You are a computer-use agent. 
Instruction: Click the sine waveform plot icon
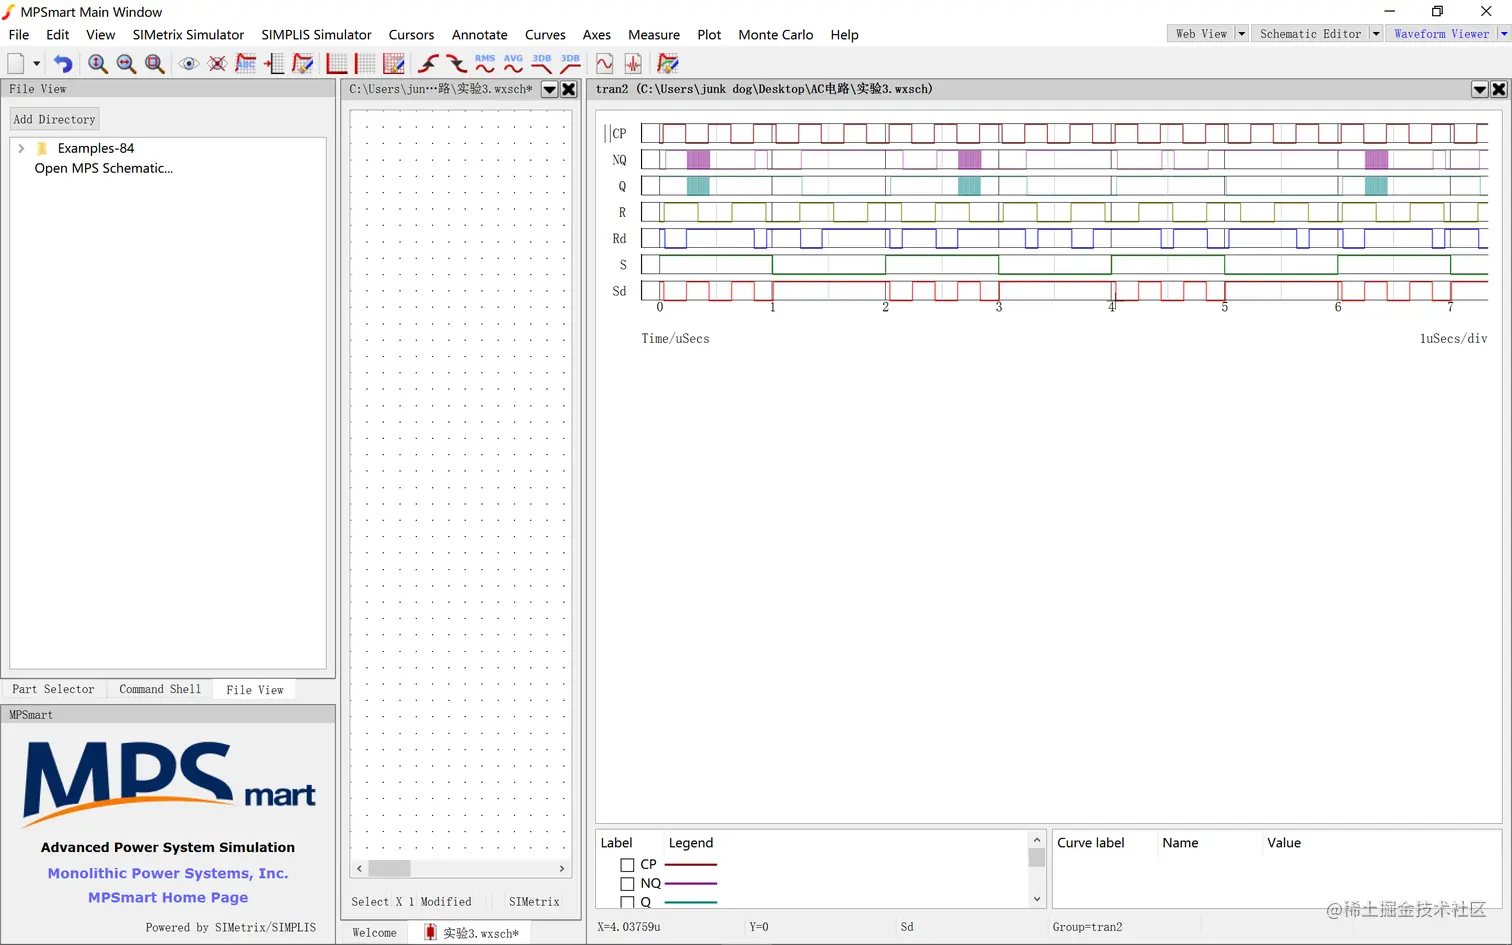tap(605, 64)
